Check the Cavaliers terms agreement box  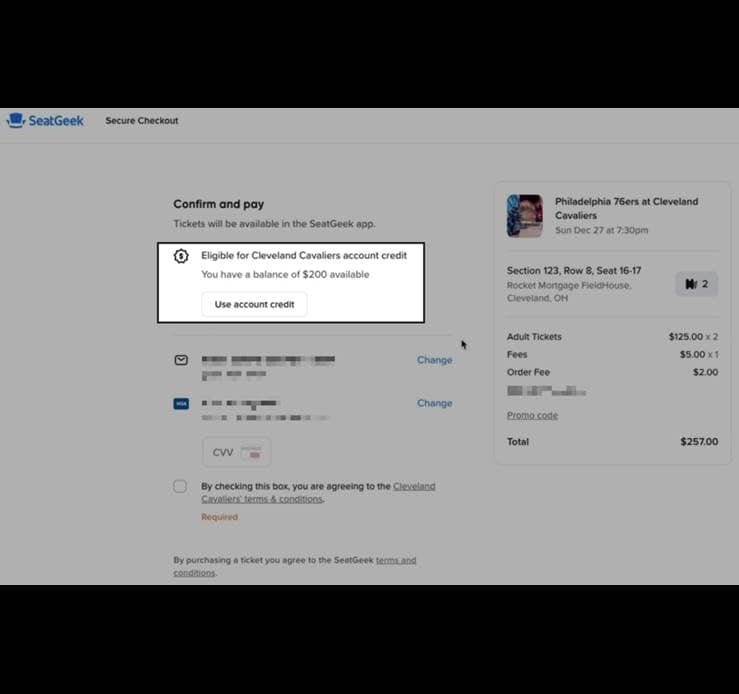point(180,486)
